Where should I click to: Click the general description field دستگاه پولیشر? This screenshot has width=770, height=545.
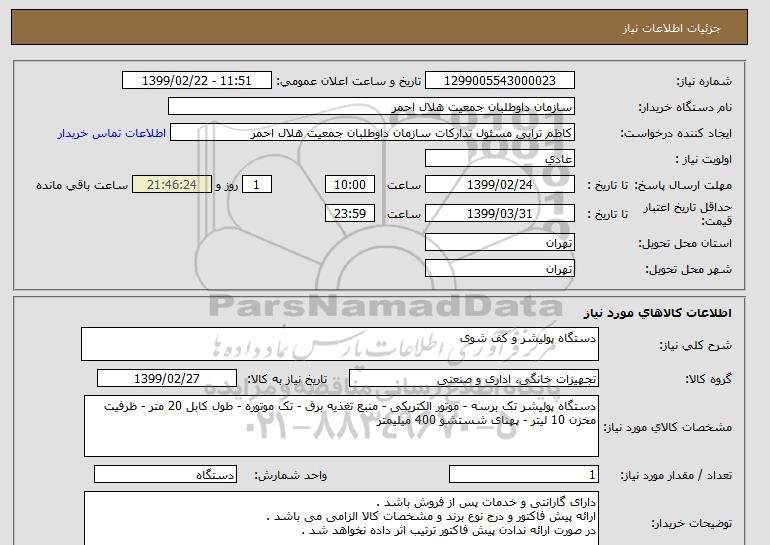(340, 344)
